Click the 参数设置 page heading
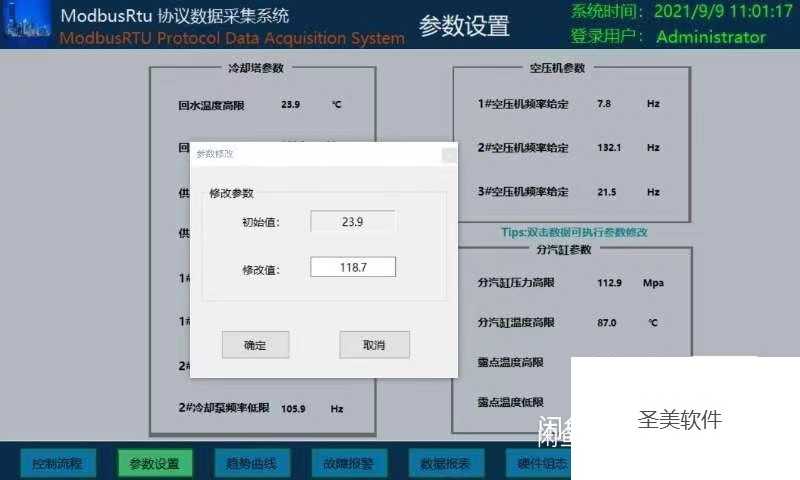Image resolution: width=800 pixels, height=480 pixels. coord(464,26)
